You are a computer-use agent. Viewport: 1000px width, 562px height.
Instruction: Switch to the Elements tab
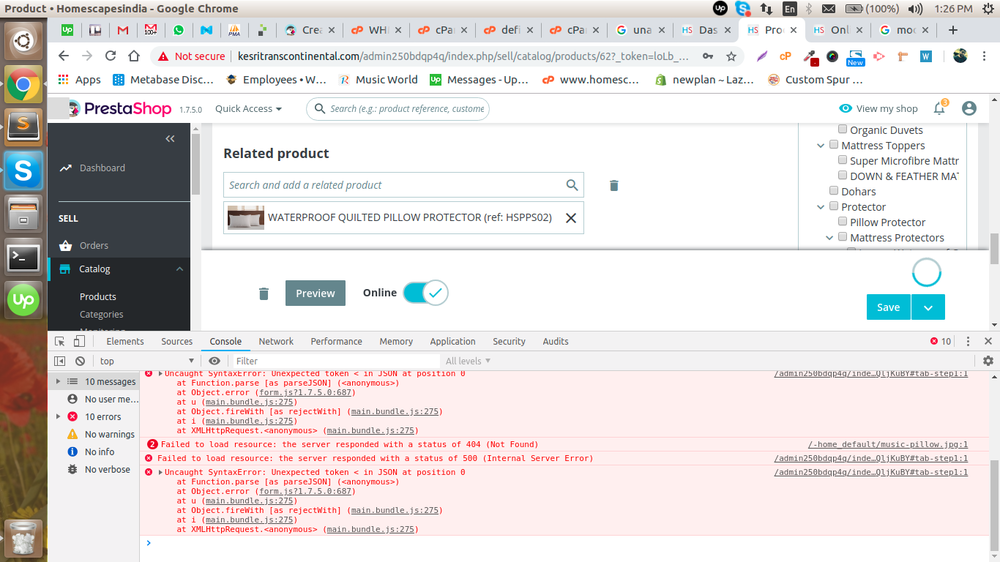[125, 341]
